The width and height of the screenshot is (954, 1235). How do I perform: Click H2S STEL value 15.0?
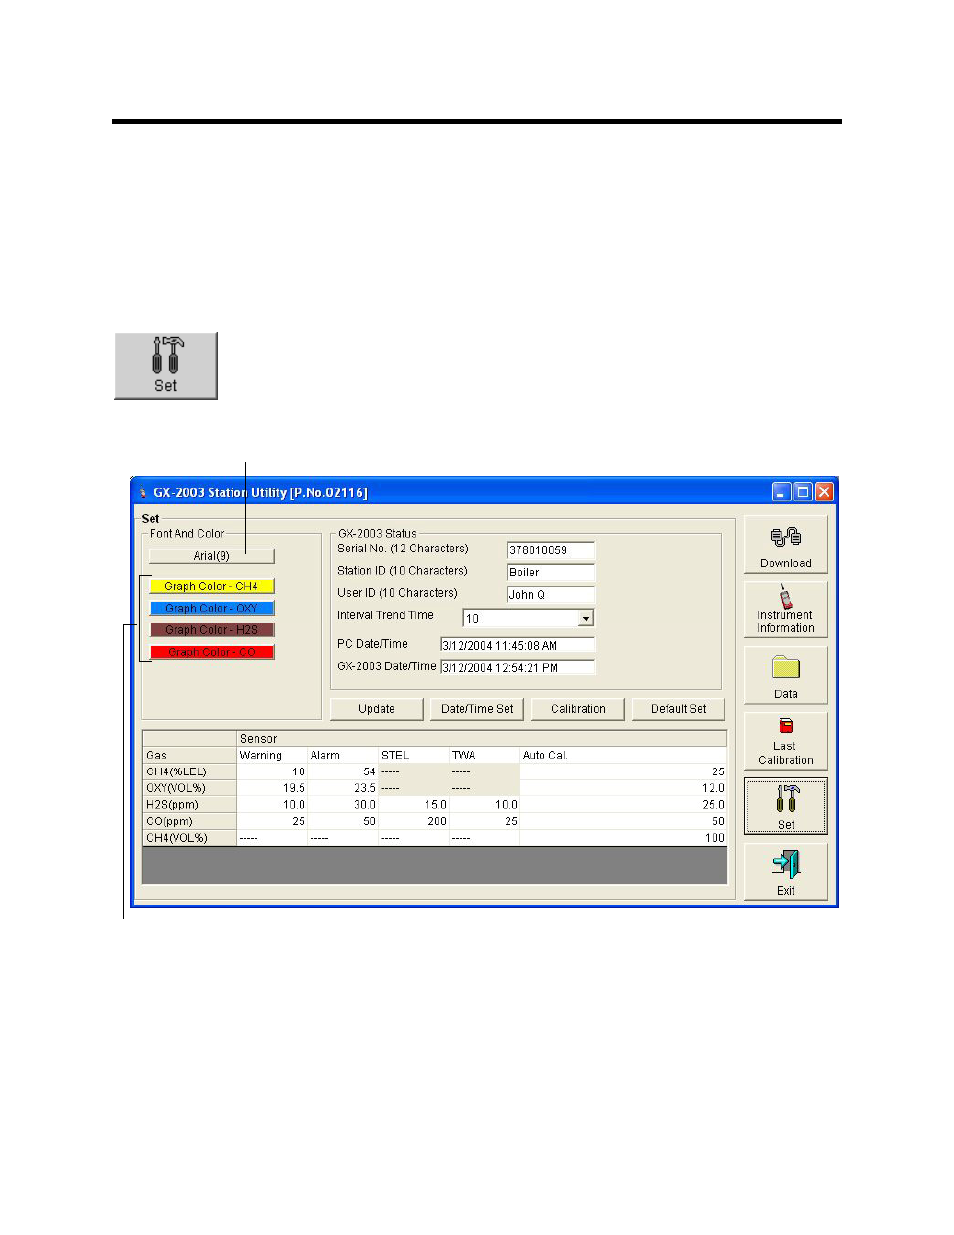click(x=413, y=805)
